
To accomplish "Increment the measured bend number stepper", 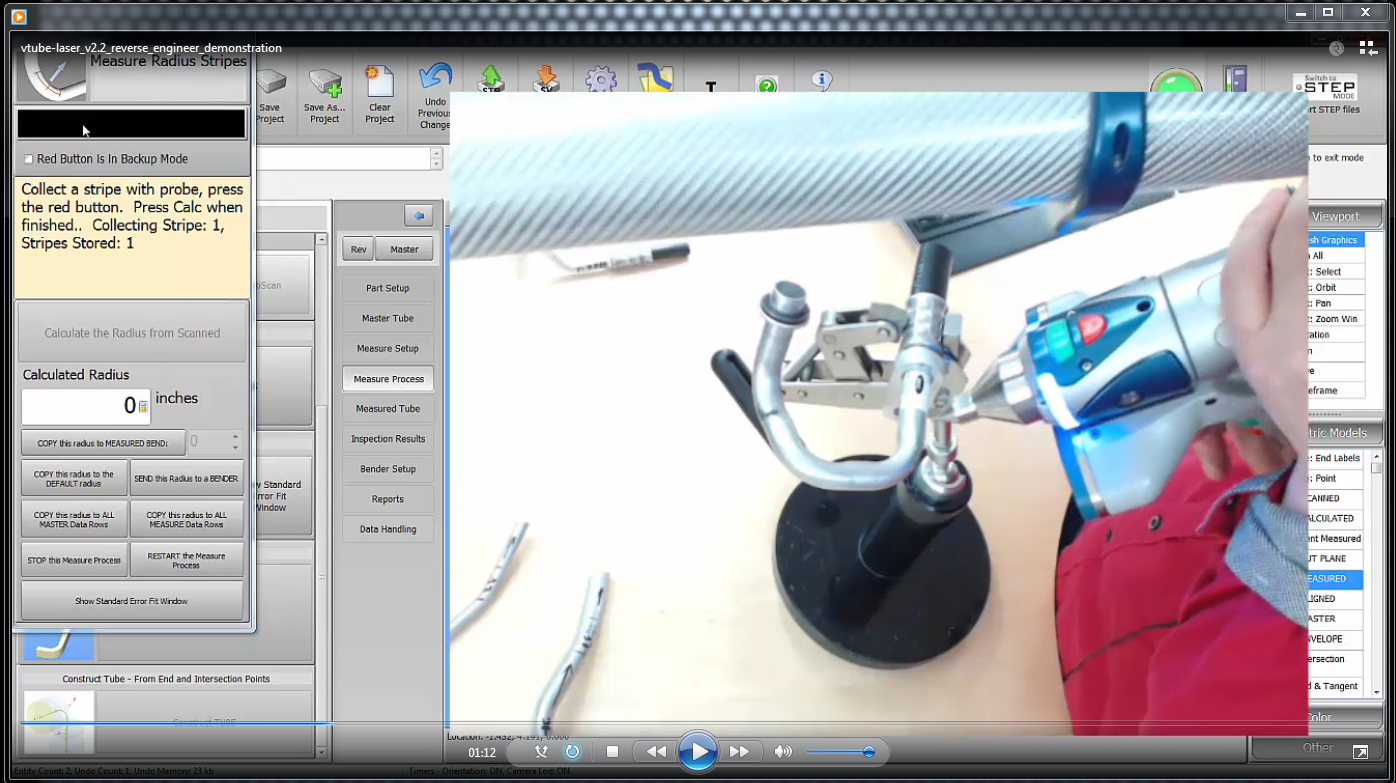I will click(x=235, y=436).
